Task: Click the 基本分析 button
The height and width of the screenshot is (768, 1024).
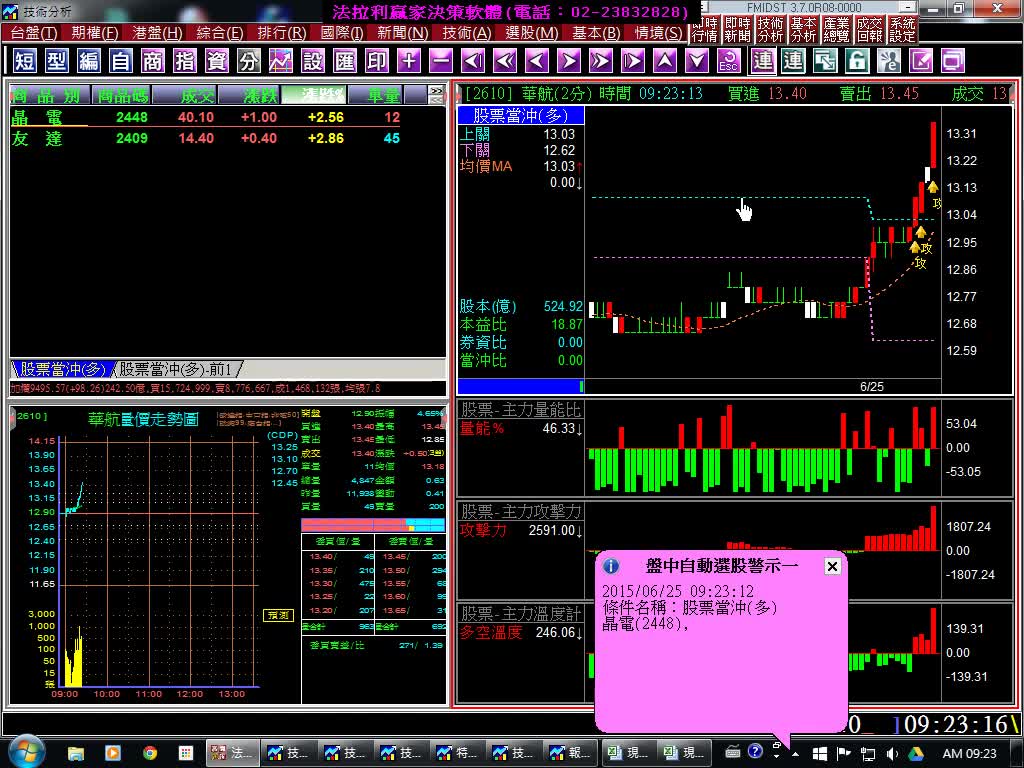Action: [803, 30]
